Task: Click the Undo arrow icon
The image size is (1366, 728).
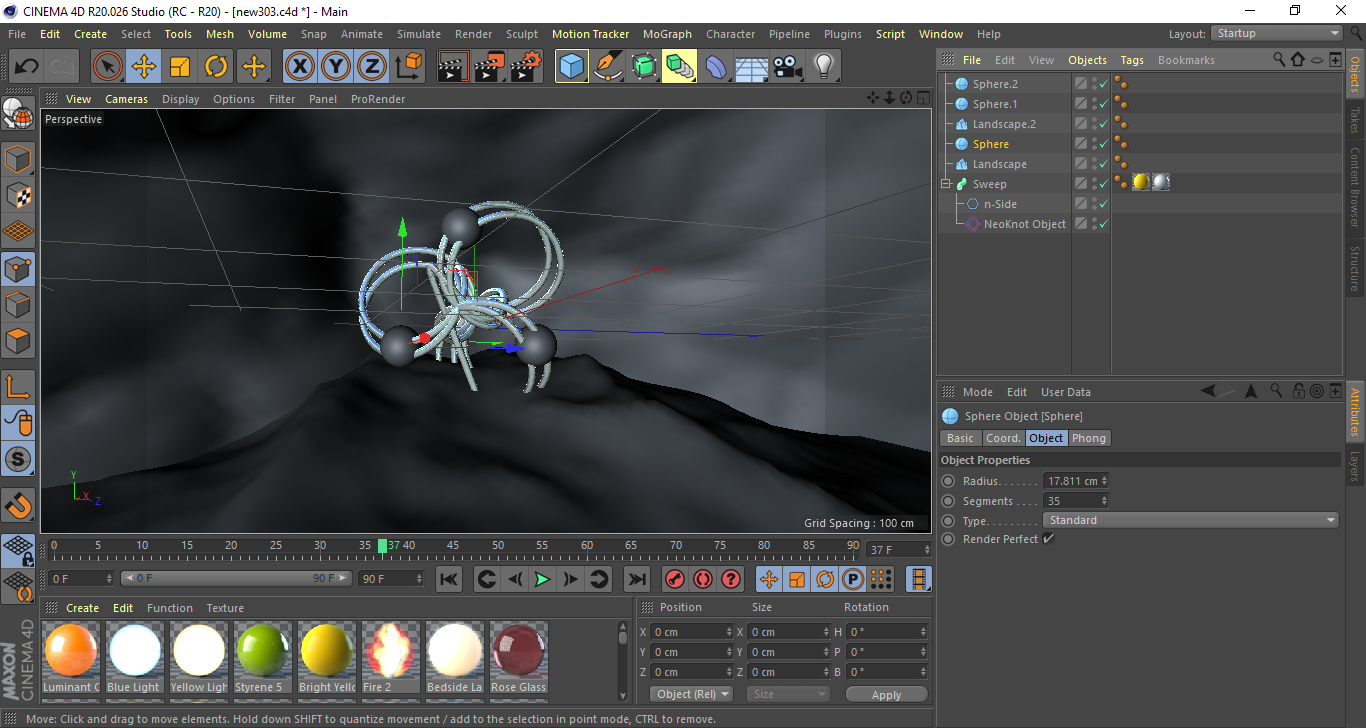Action: coord(27,67)
